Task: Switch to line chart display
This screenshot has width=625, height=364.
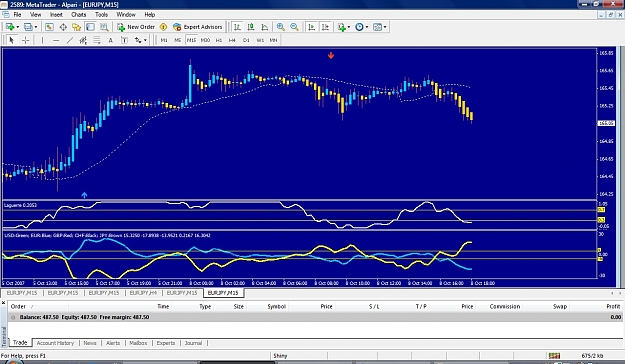Action: [265, 27]
